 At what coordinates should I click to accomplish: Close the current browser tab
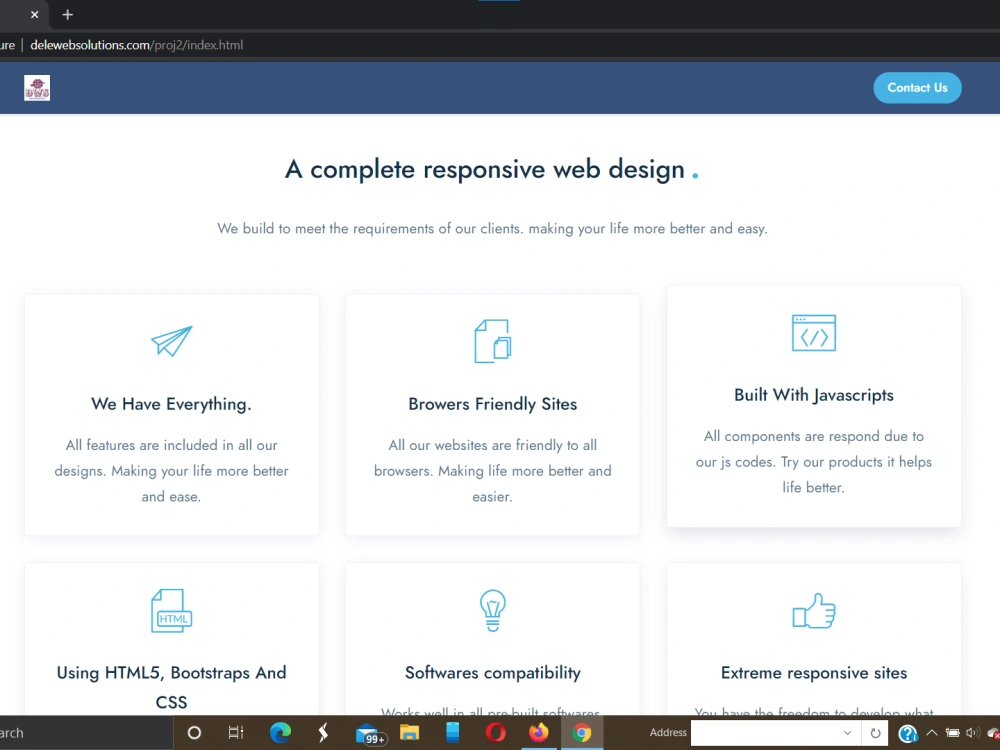(x=34, y=14)
